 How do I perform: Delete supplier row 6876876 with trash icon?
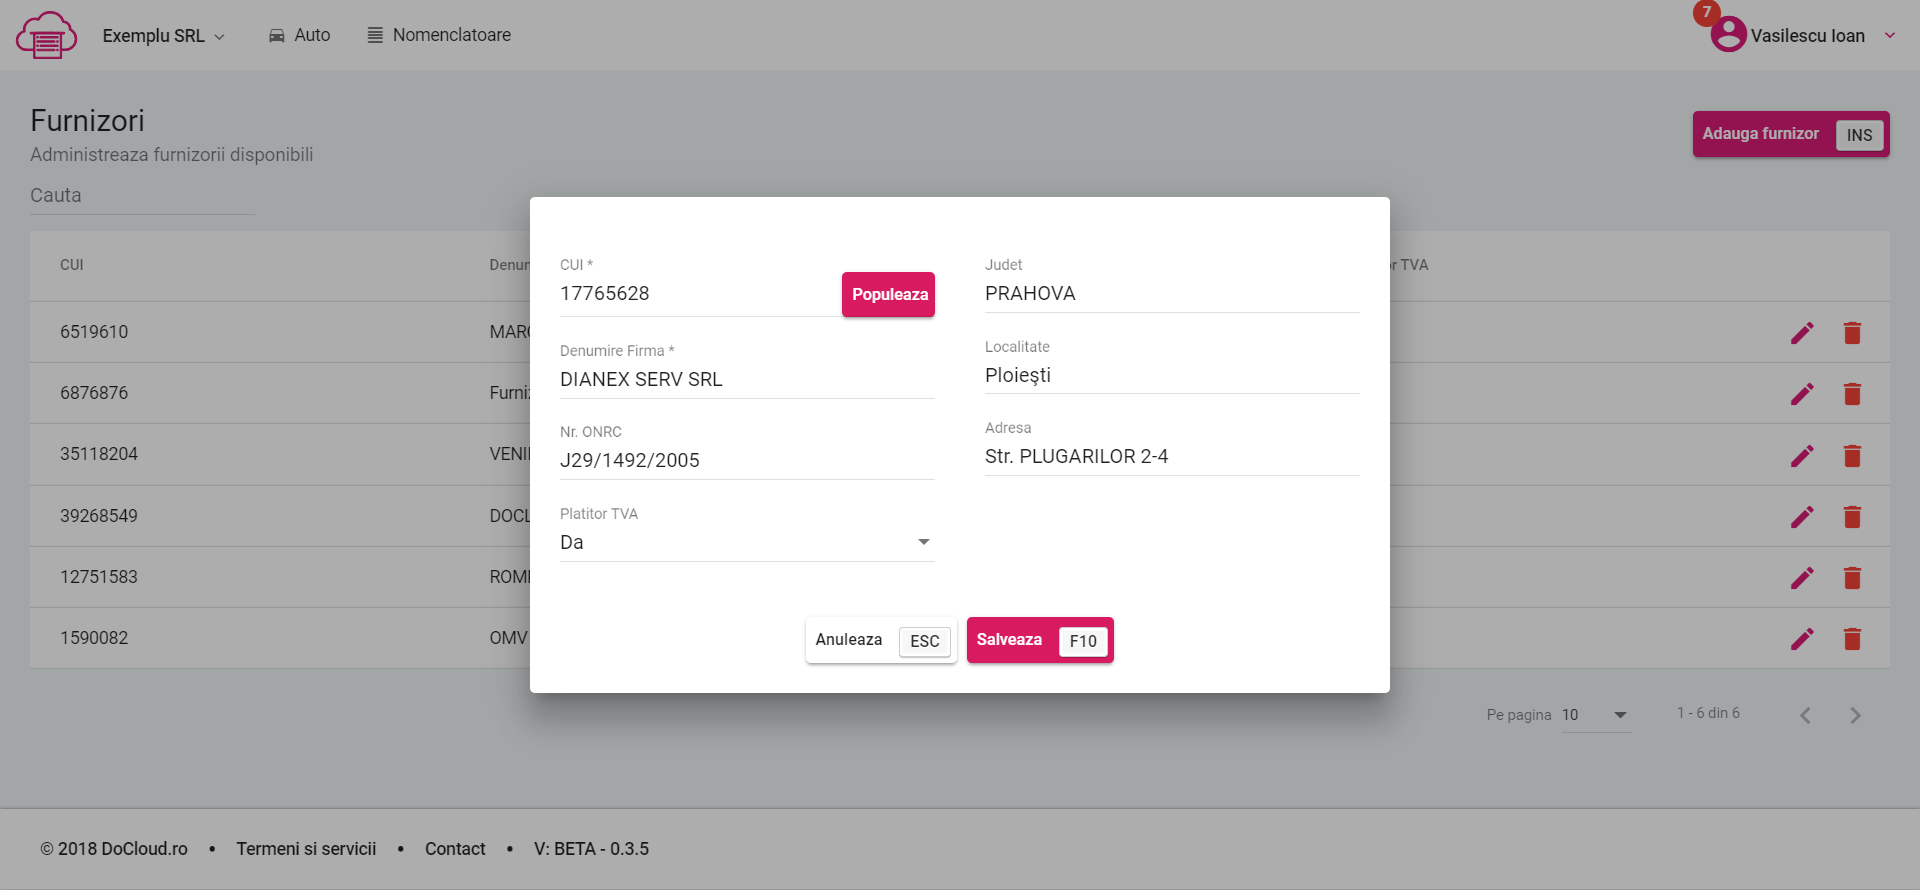point(1852,394)
